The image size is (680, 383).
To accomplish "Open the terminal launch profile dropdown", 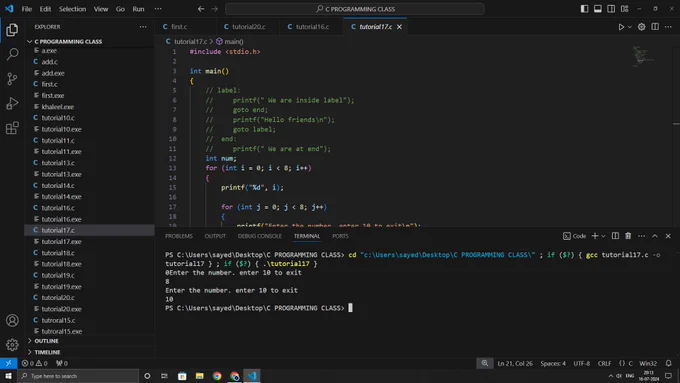I will 603,236.
